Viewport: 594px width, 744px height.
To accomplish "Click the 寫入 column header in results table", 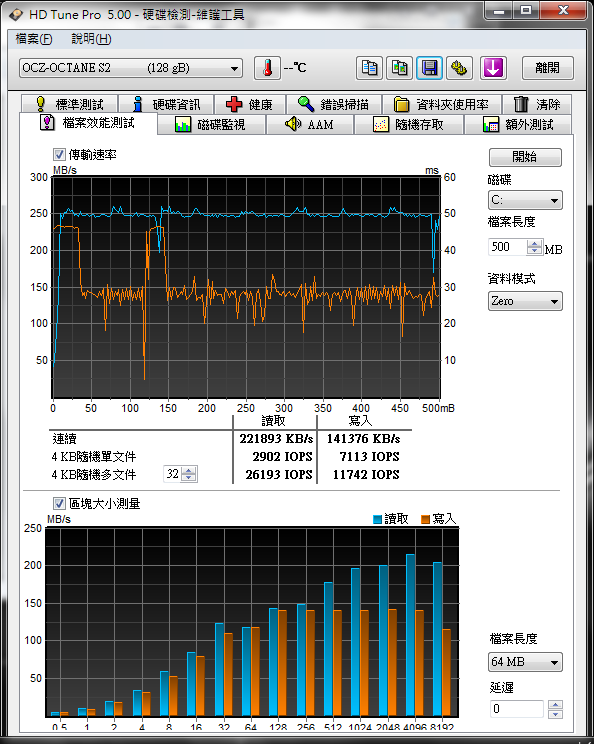I will pyautogui.click(x=360, y=420).
